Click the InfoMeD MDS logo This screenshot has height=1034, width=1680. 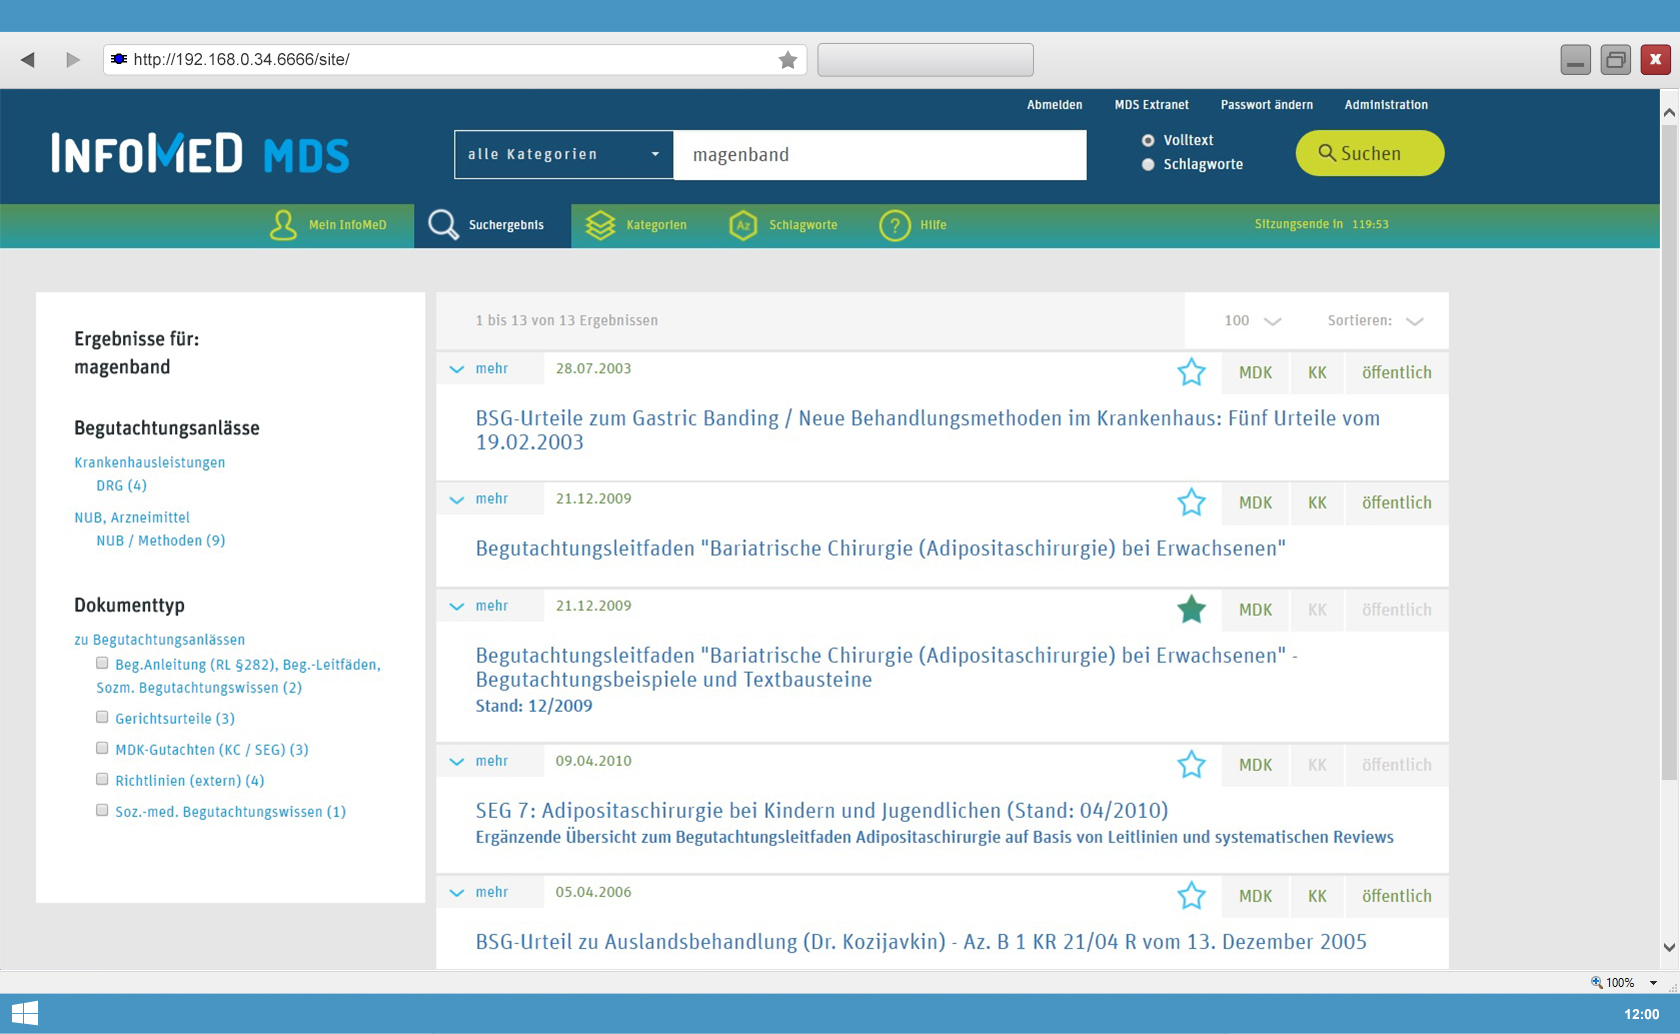pyautogui.click(x=200, y=154)
